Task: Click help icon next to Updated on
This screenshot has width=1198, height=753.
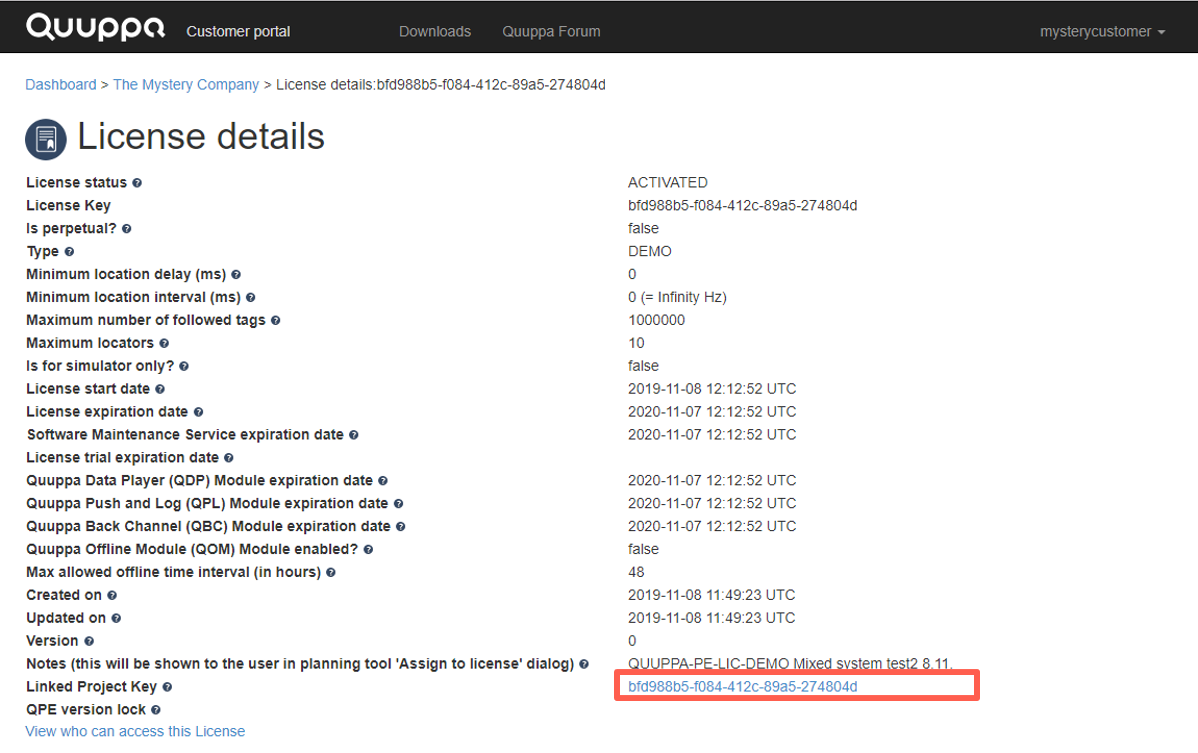Action: tap(116, 619)
